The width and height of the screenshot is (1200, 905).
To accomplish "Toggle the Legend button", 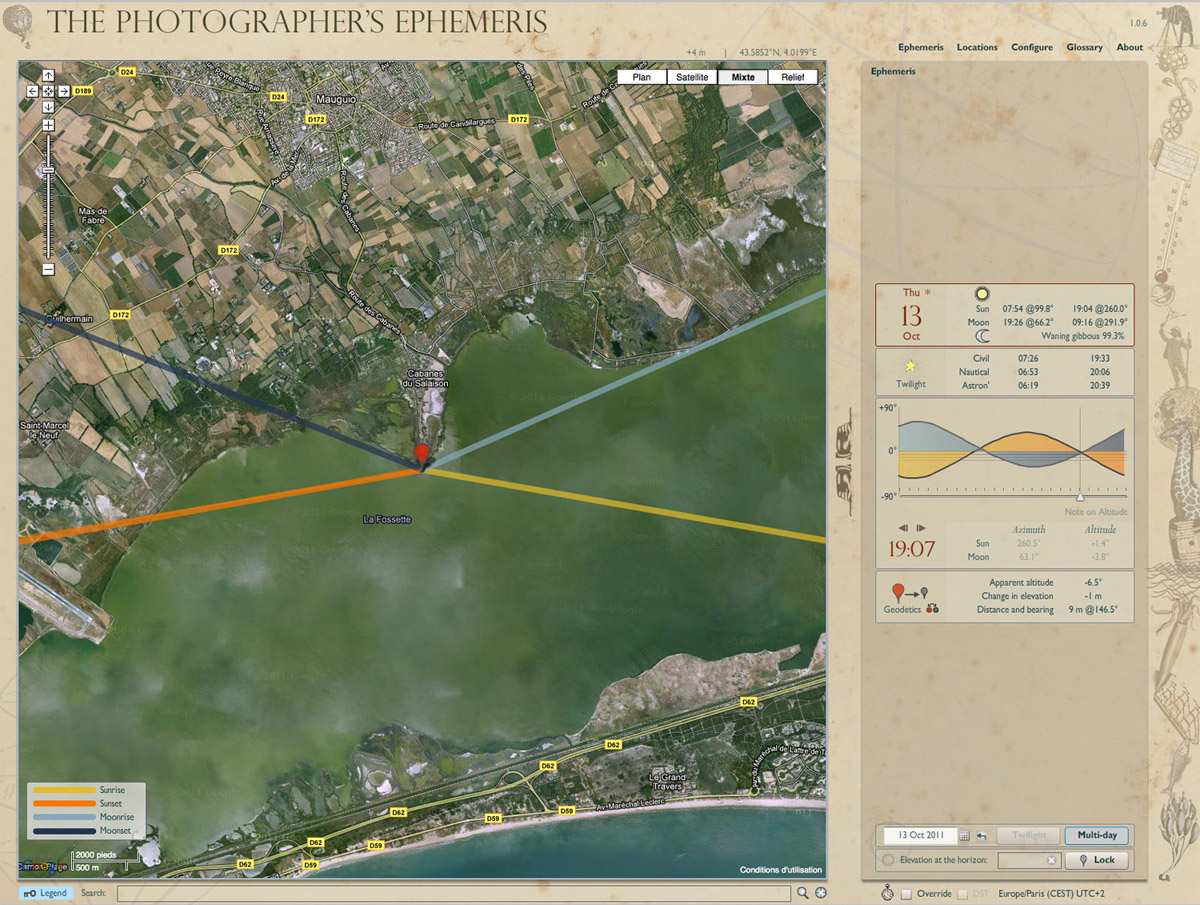I will (x=46, y=893).
